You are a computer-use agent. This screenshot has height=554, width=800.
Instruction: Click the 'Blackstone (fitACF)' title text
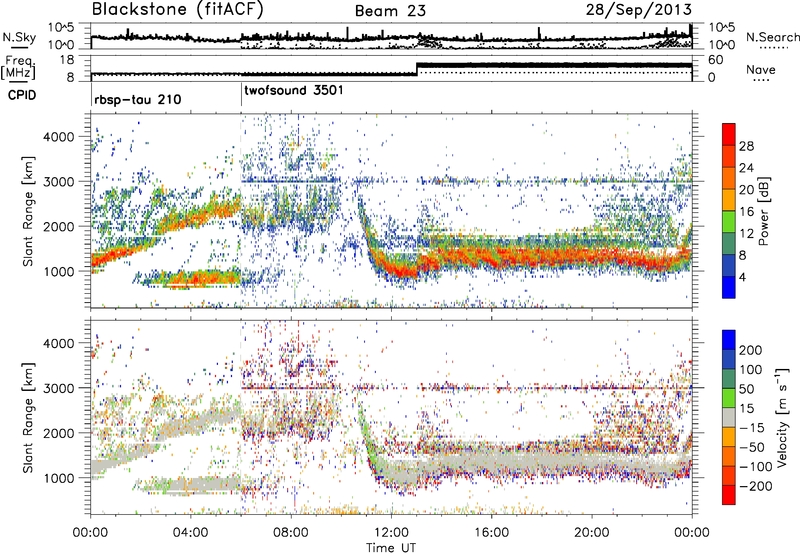coord(178,10)
